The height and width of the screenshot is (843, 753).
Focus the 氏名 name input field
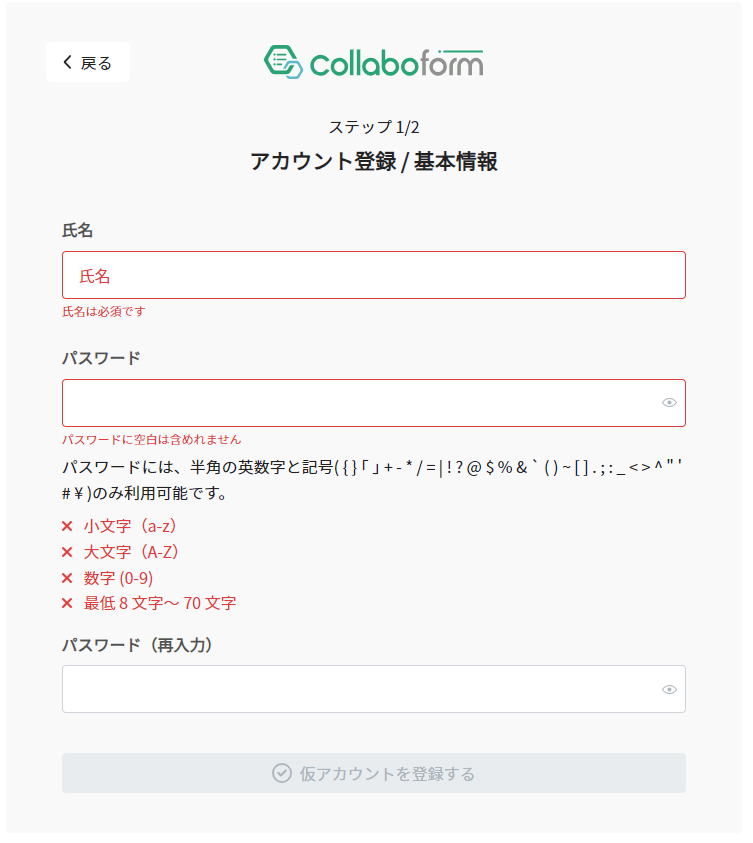[x=374, y=275]
